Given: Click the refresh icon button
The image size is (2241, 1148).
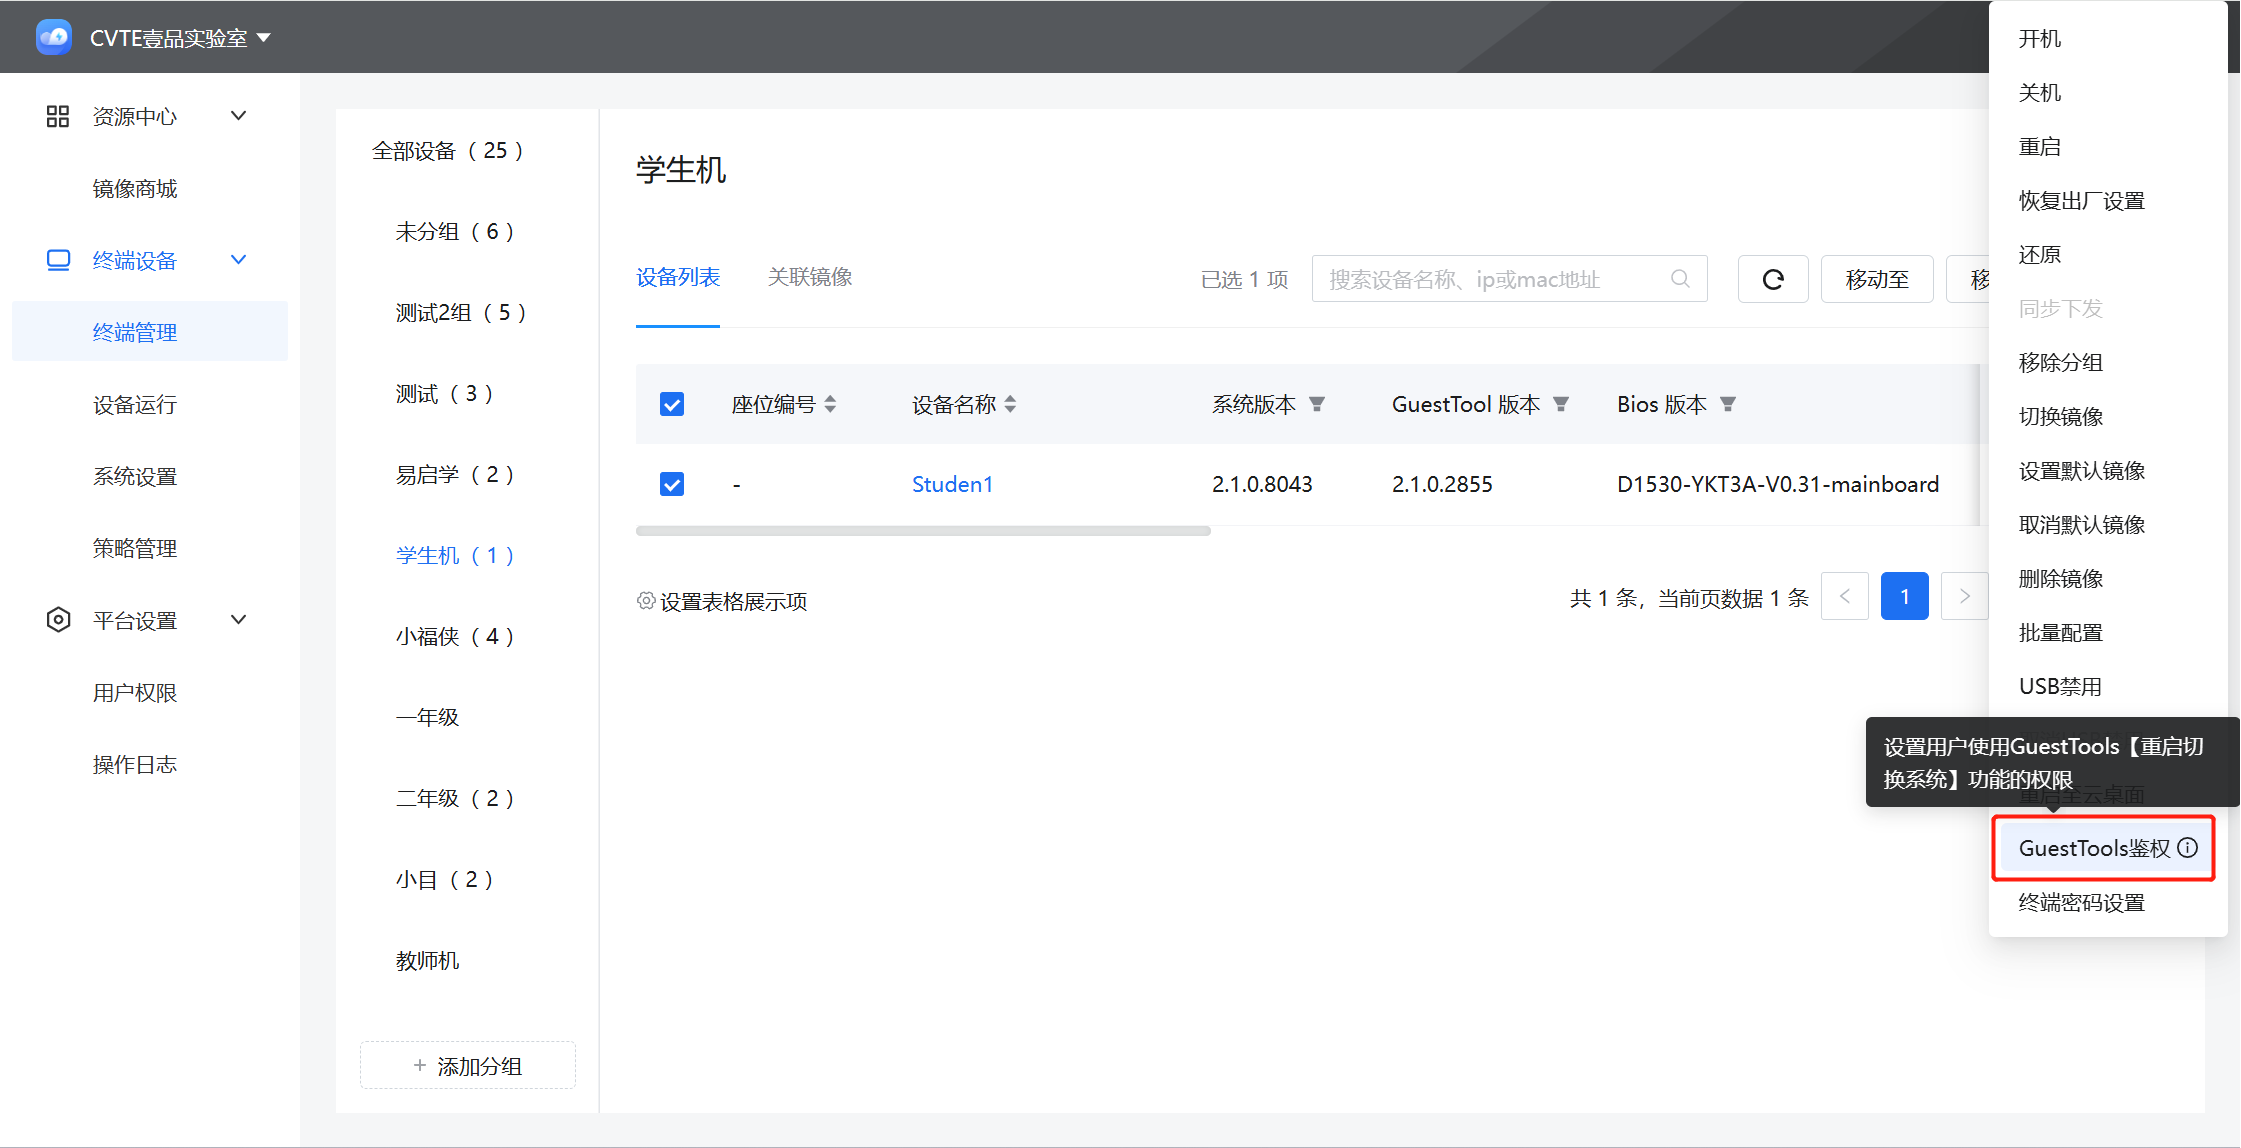Looking at the screenshot, I should point(1772,279).
